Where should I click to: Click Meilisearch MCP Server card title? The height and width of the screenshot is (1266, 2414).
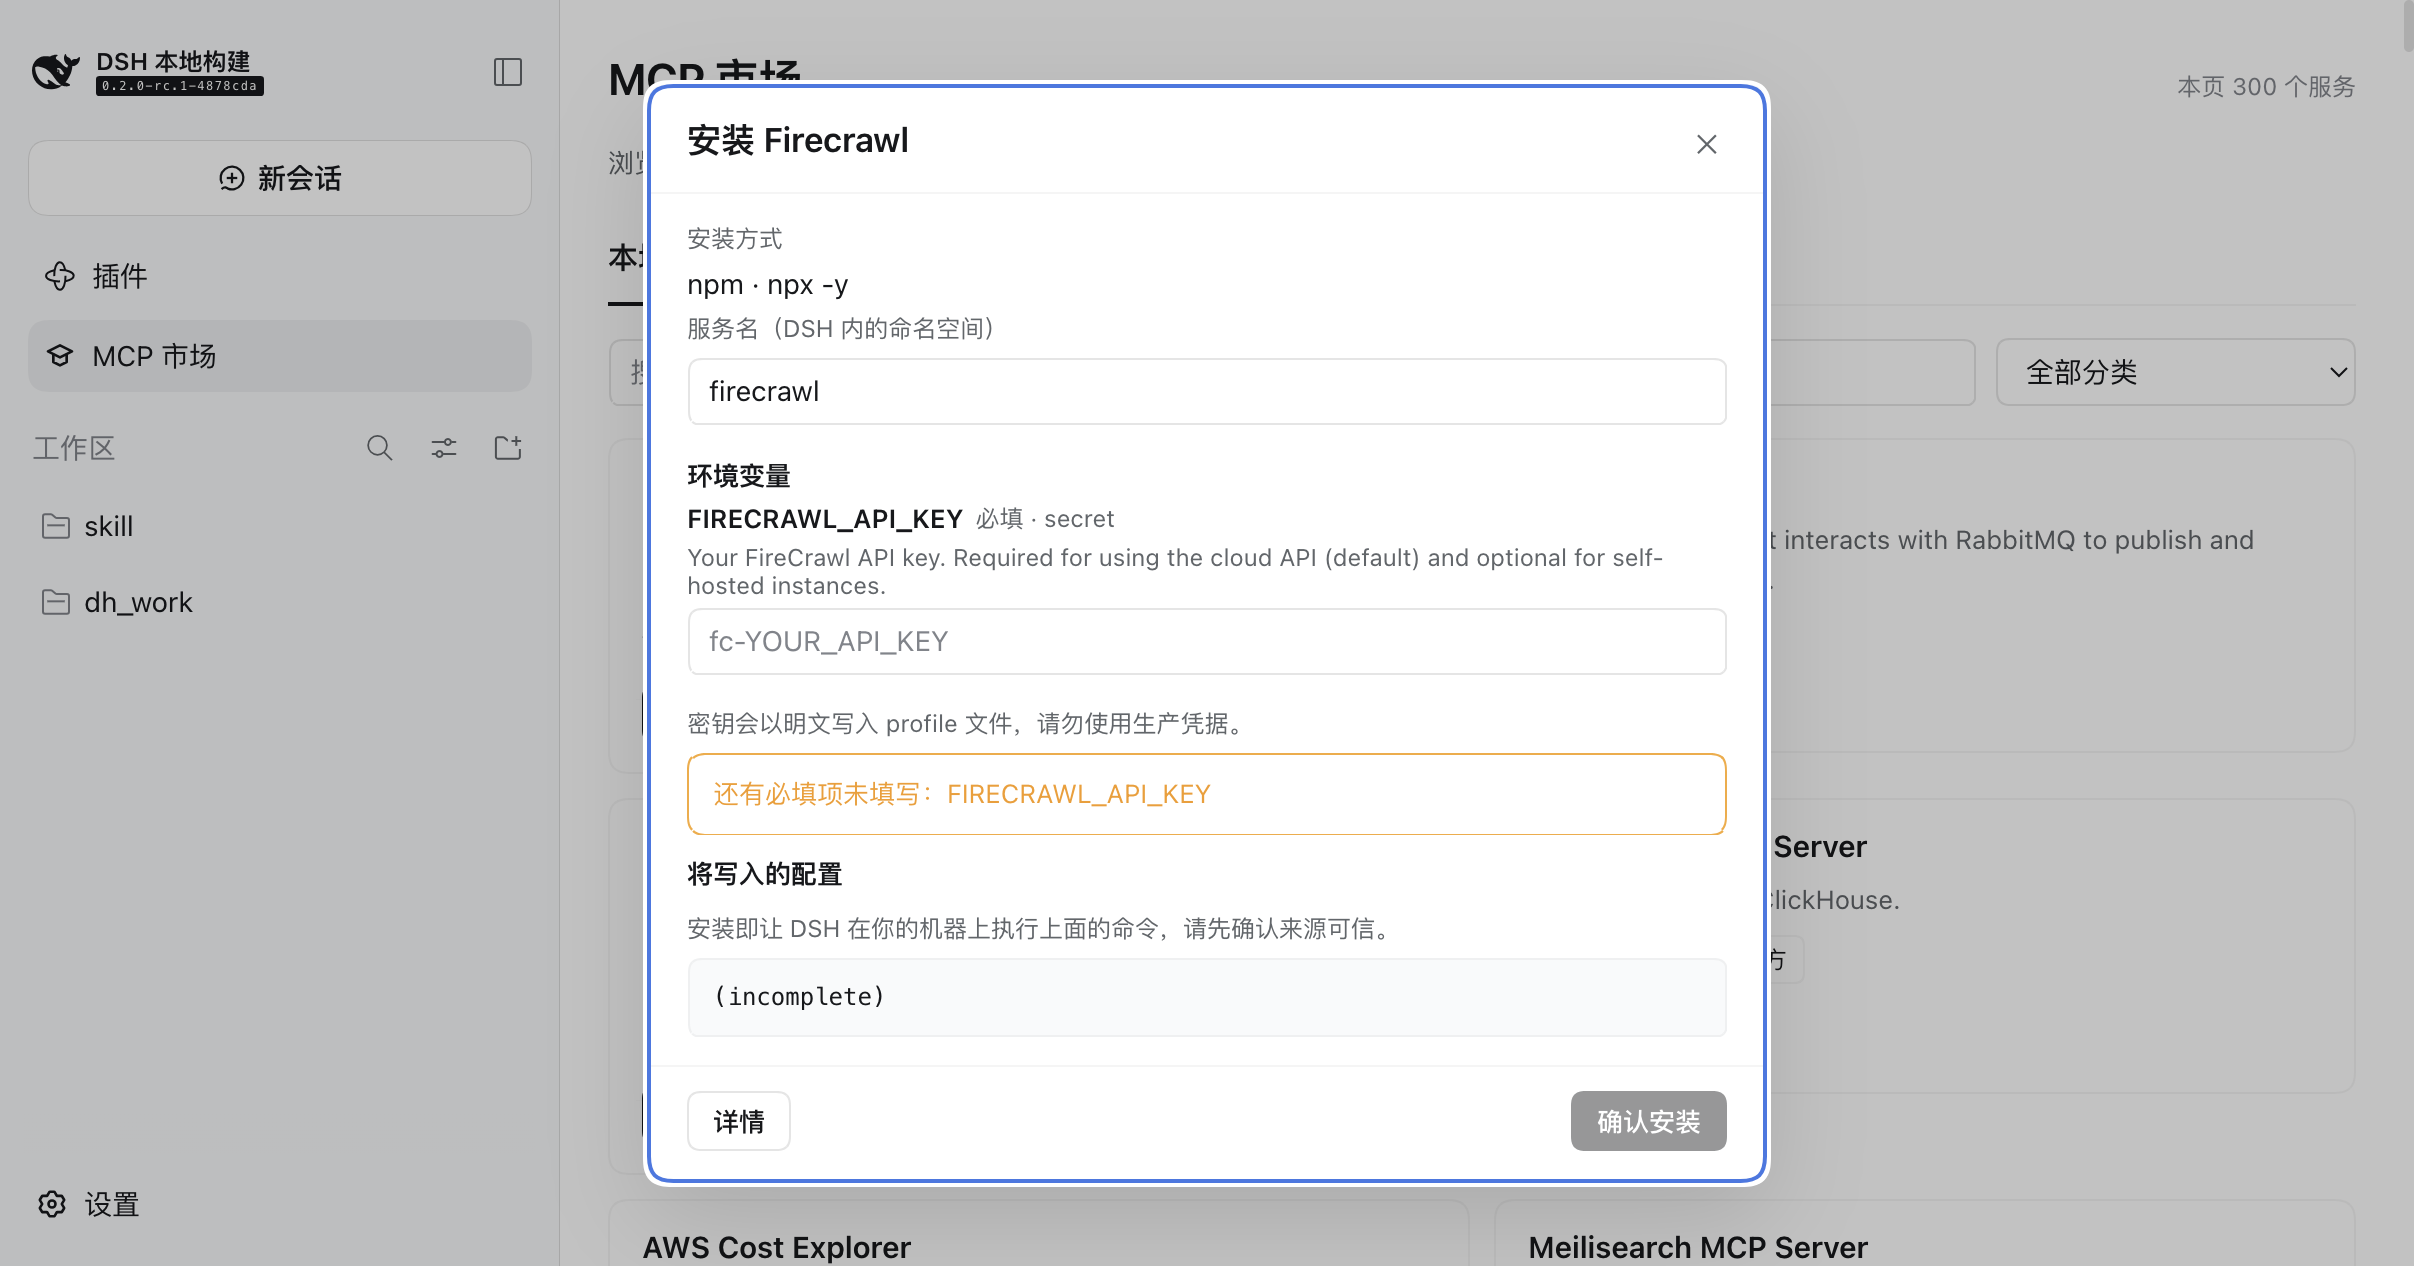pyautogui.click(x=1698, y=1247)
